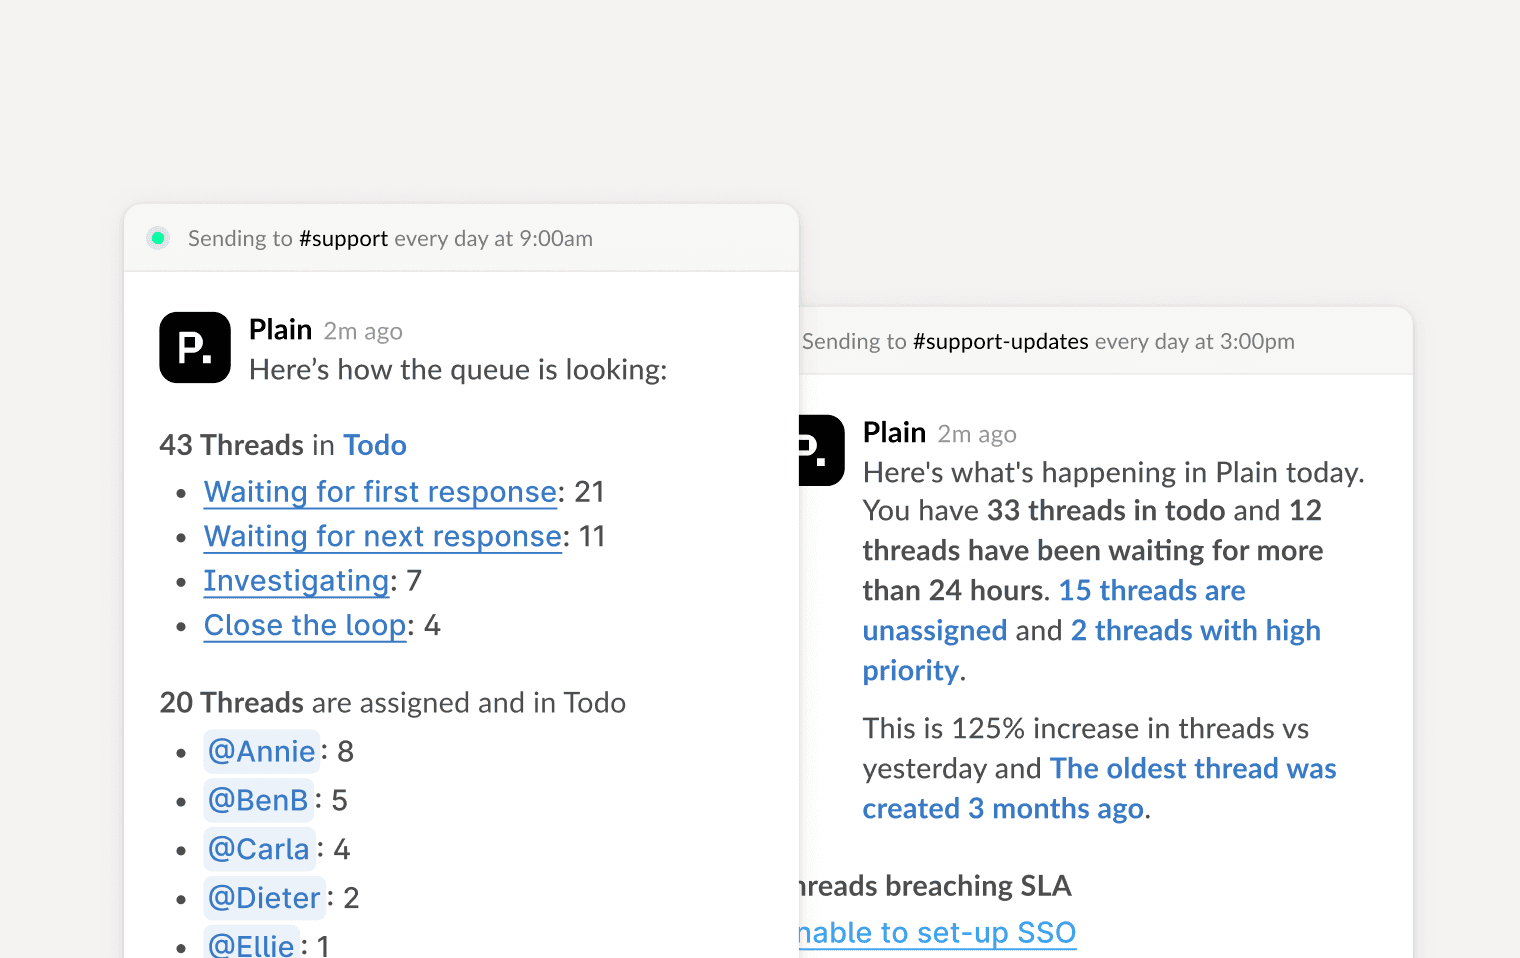The height and width of the screenshot is (958, 1520).
Task: Click the @BenB mention
Action: pos(258,801)
